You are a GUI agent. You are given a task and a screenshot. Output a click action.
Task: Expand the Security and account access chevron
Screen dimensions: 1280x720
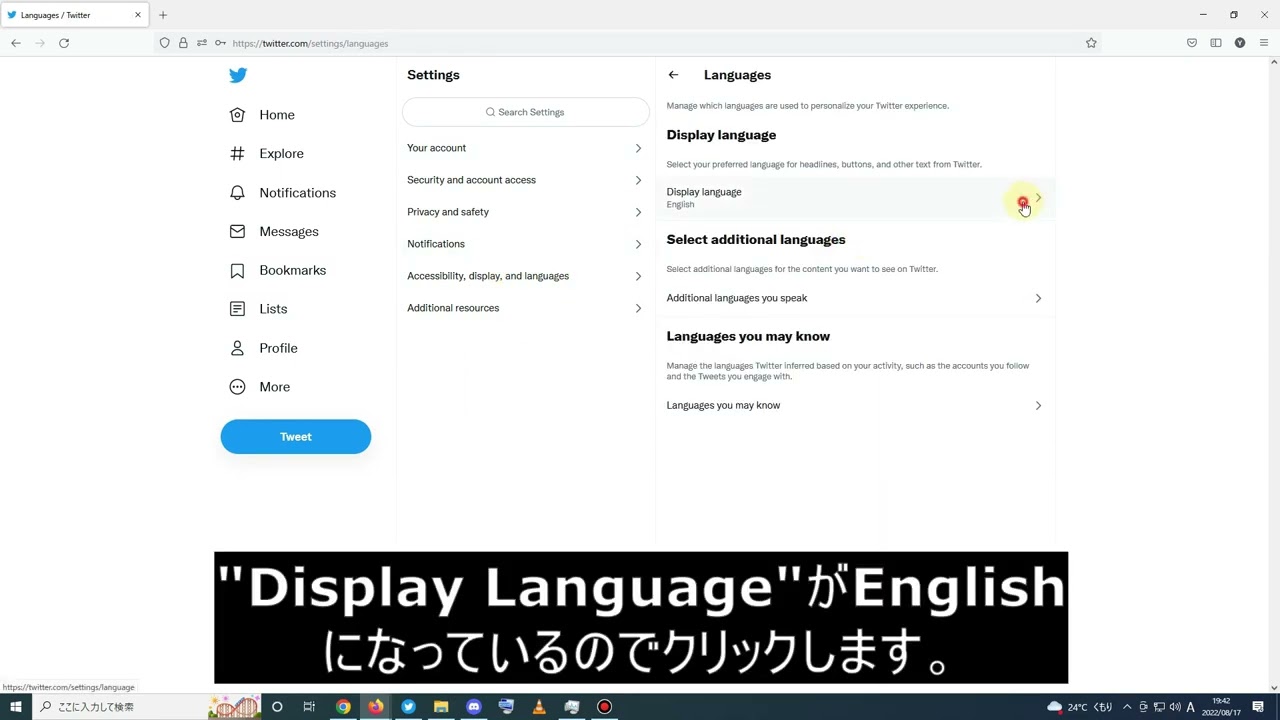(x=638, y=180)
